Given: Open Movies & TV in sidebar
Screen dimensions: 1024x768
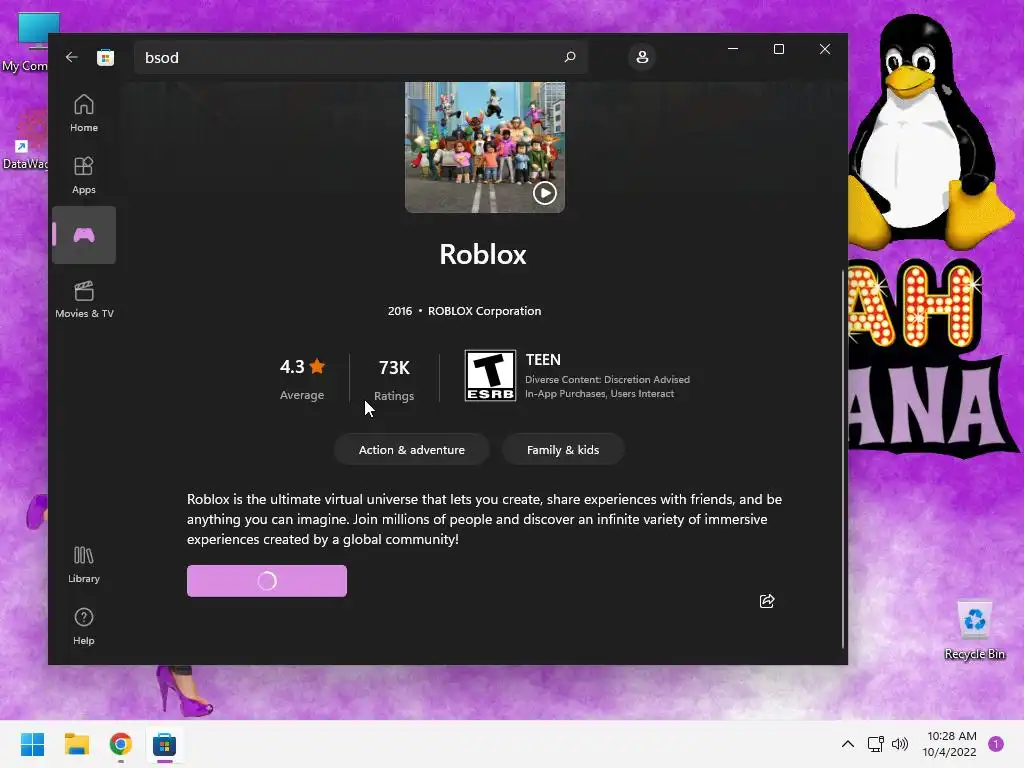Looking at the screenshot, I should click(84, 299).
